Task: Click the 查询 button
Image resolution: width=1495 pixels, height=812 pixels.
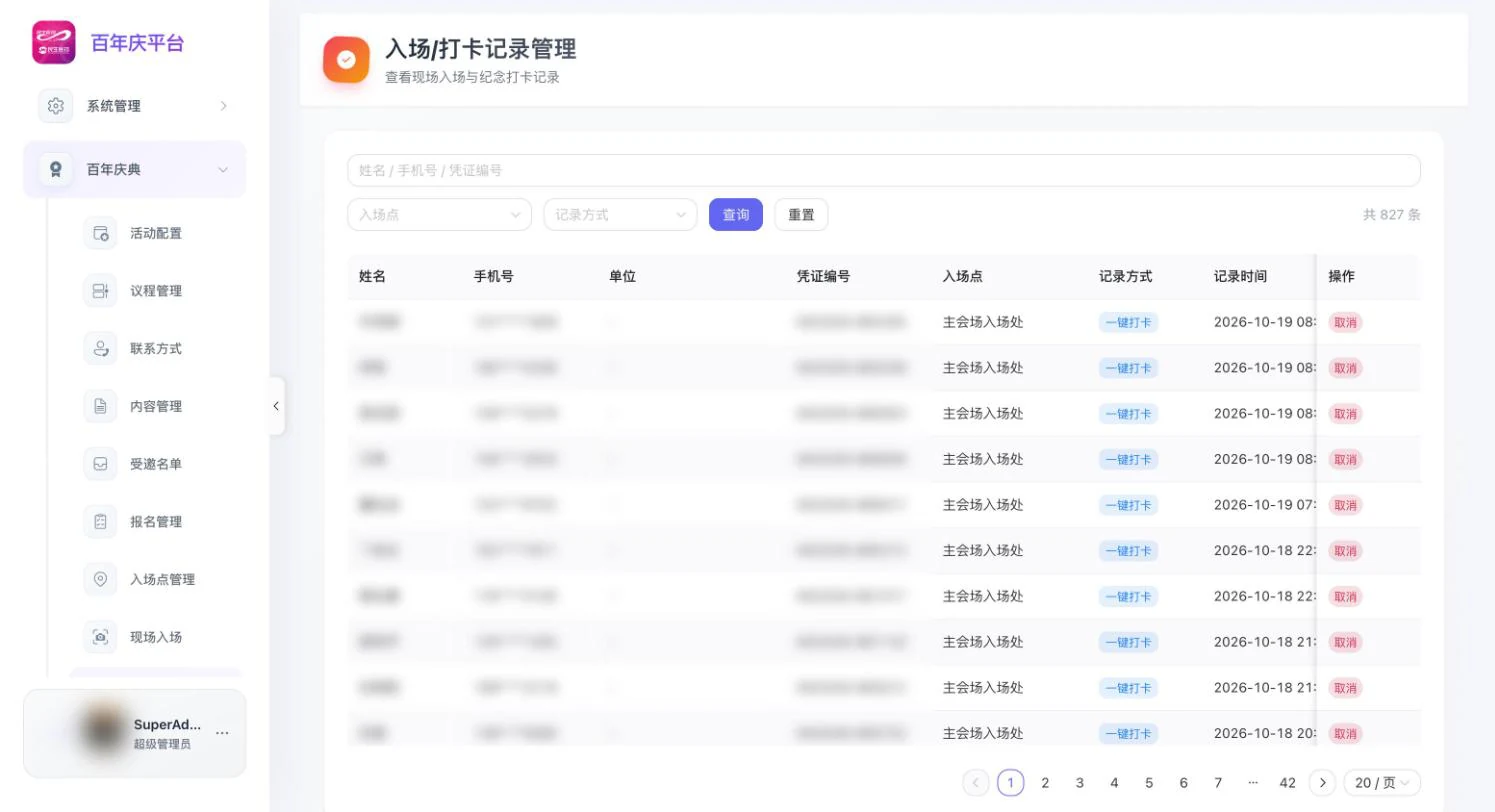Action: [x=736, y=215]
